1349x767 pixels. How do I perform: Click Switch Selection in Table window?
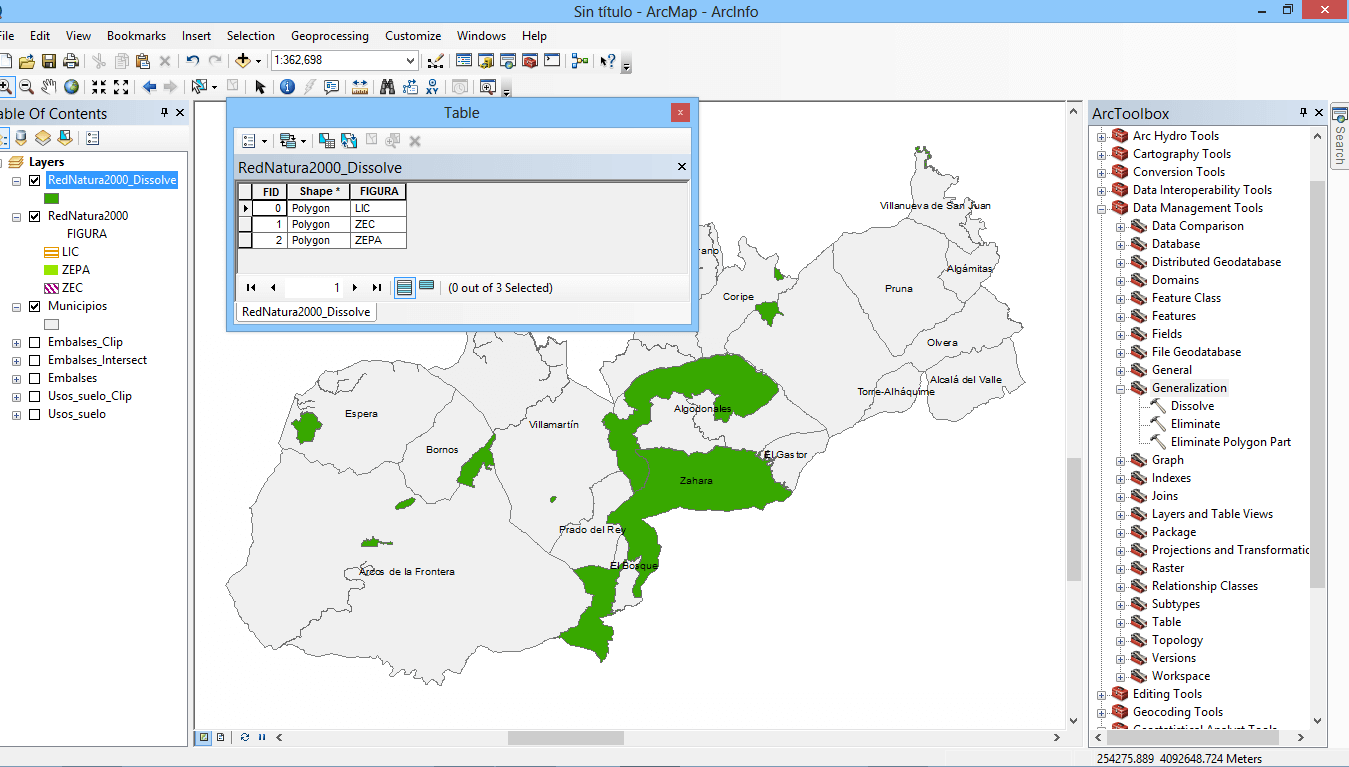[x=349, y=141]
